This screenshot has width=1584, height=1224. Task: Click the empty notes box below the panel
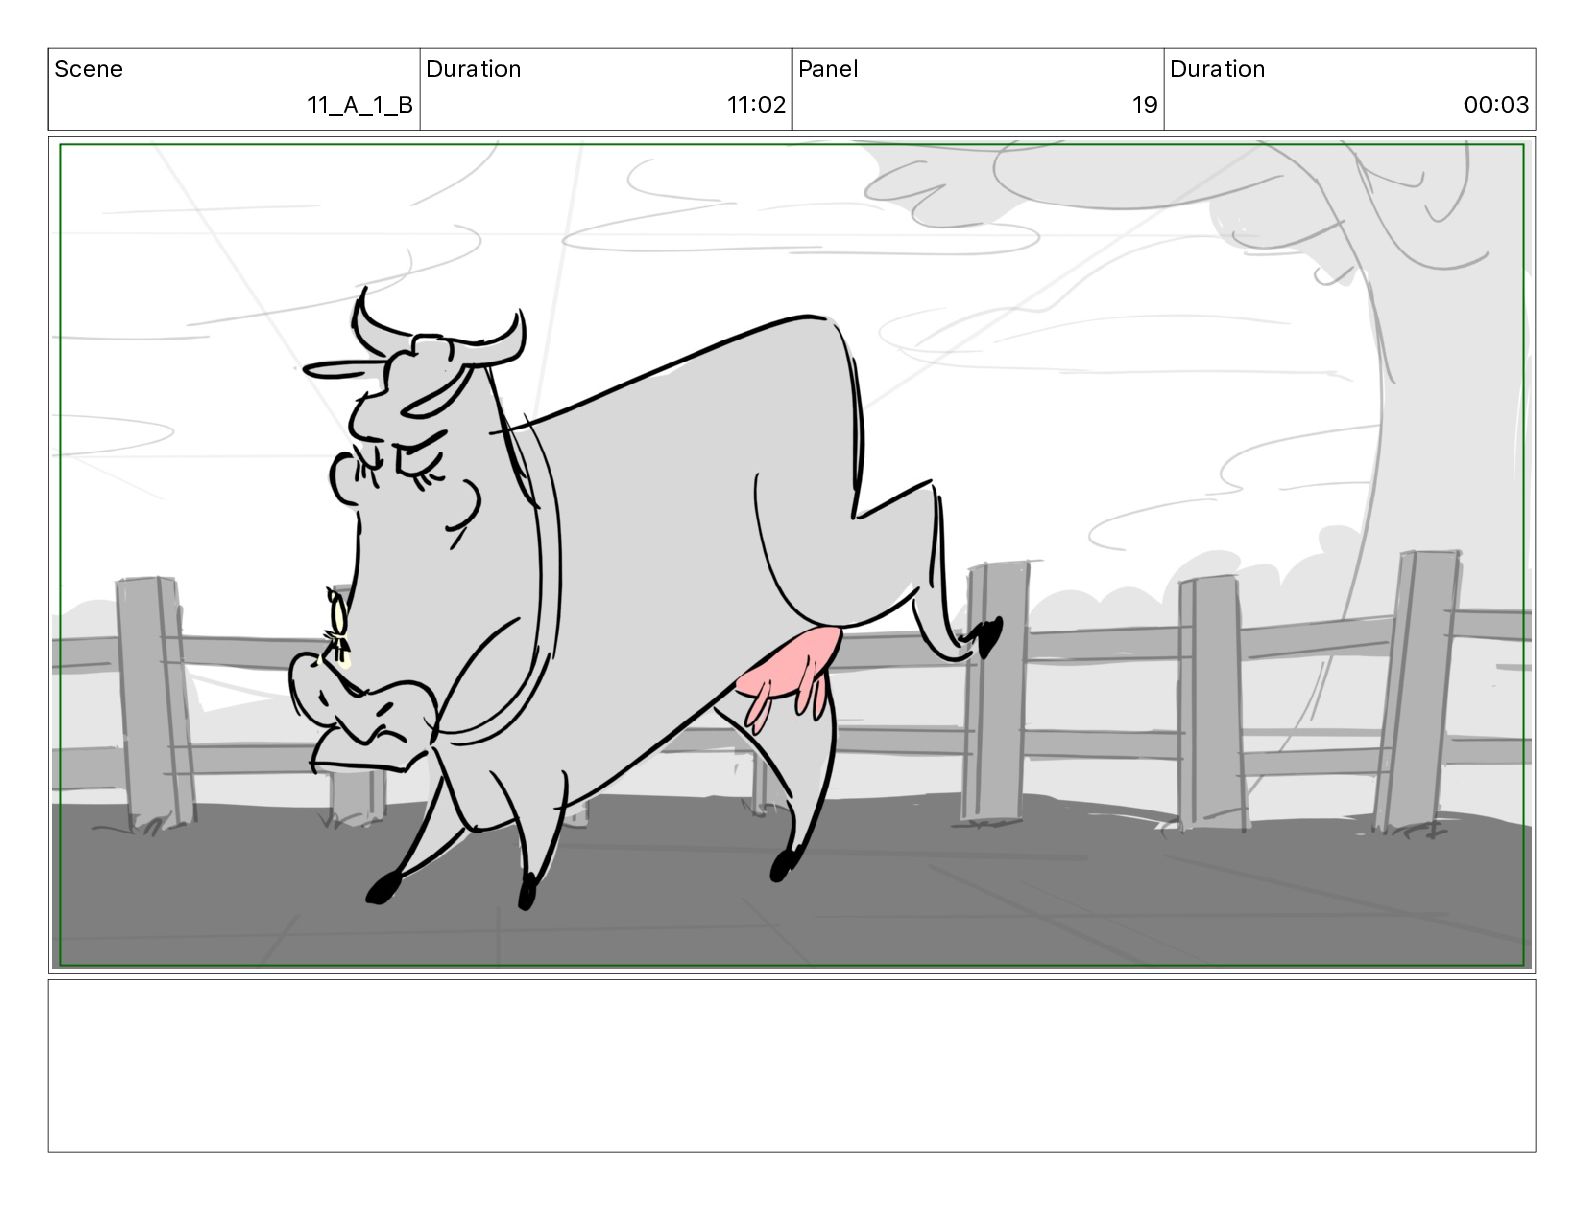[792, 1066]
